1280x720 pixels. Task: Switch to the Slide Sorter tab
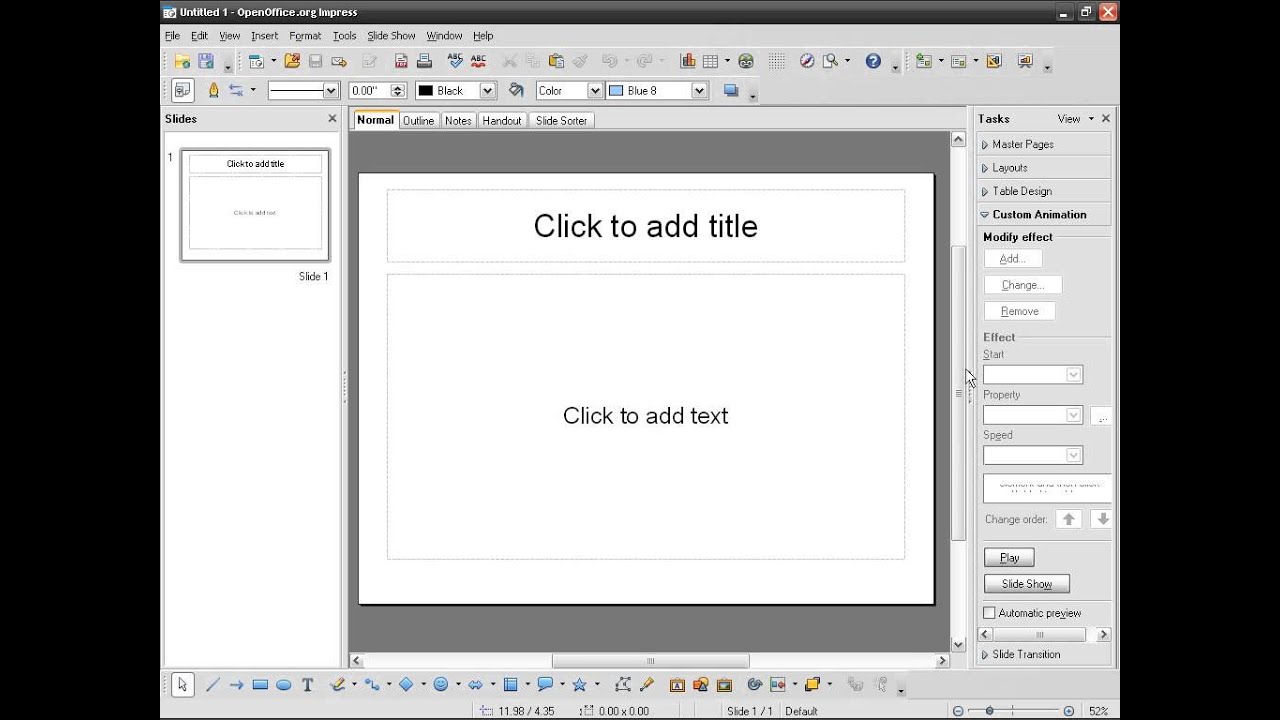561,120
